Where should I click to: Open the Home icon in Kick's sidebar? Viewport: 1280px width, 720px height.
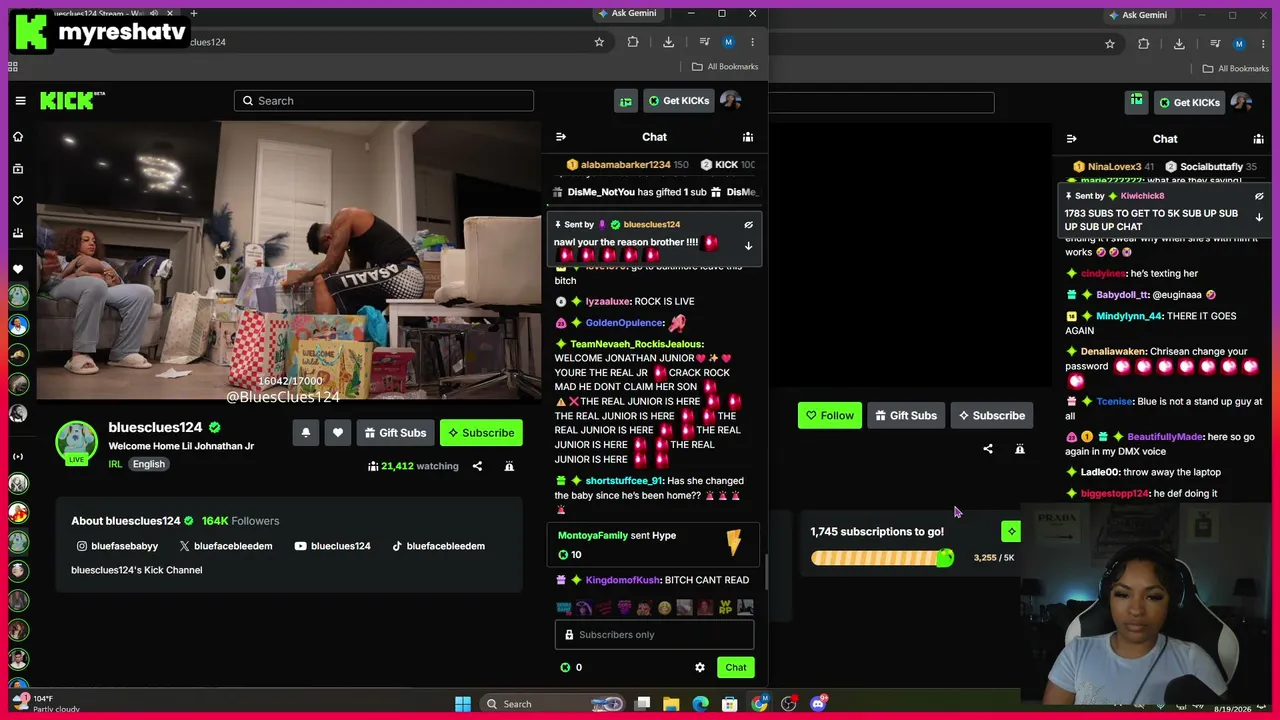pos(18,137)
